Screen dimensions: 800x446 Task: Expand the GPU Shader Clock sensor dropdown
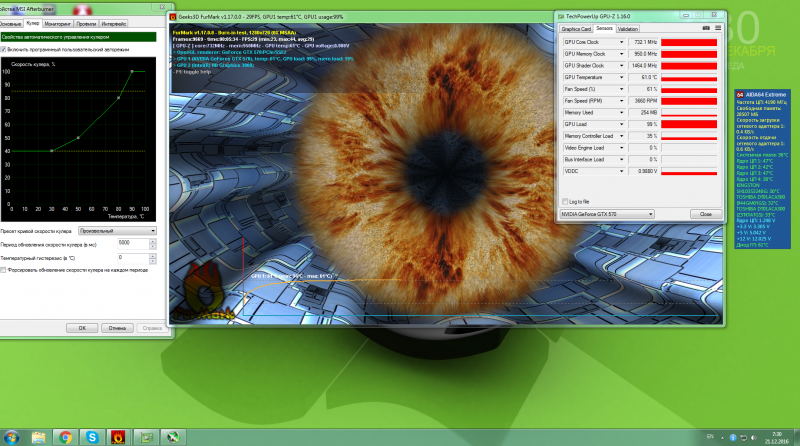click(621, 66)
